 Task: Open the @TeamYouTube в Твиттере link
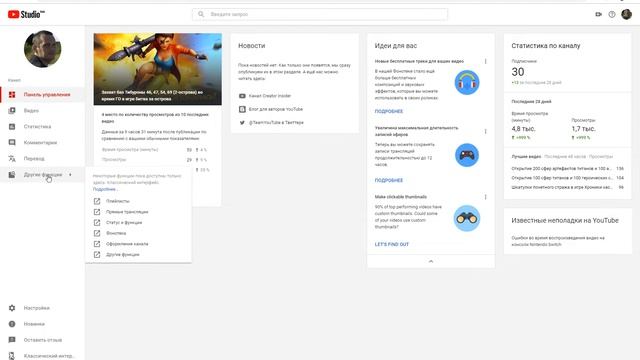click(276, 122)
